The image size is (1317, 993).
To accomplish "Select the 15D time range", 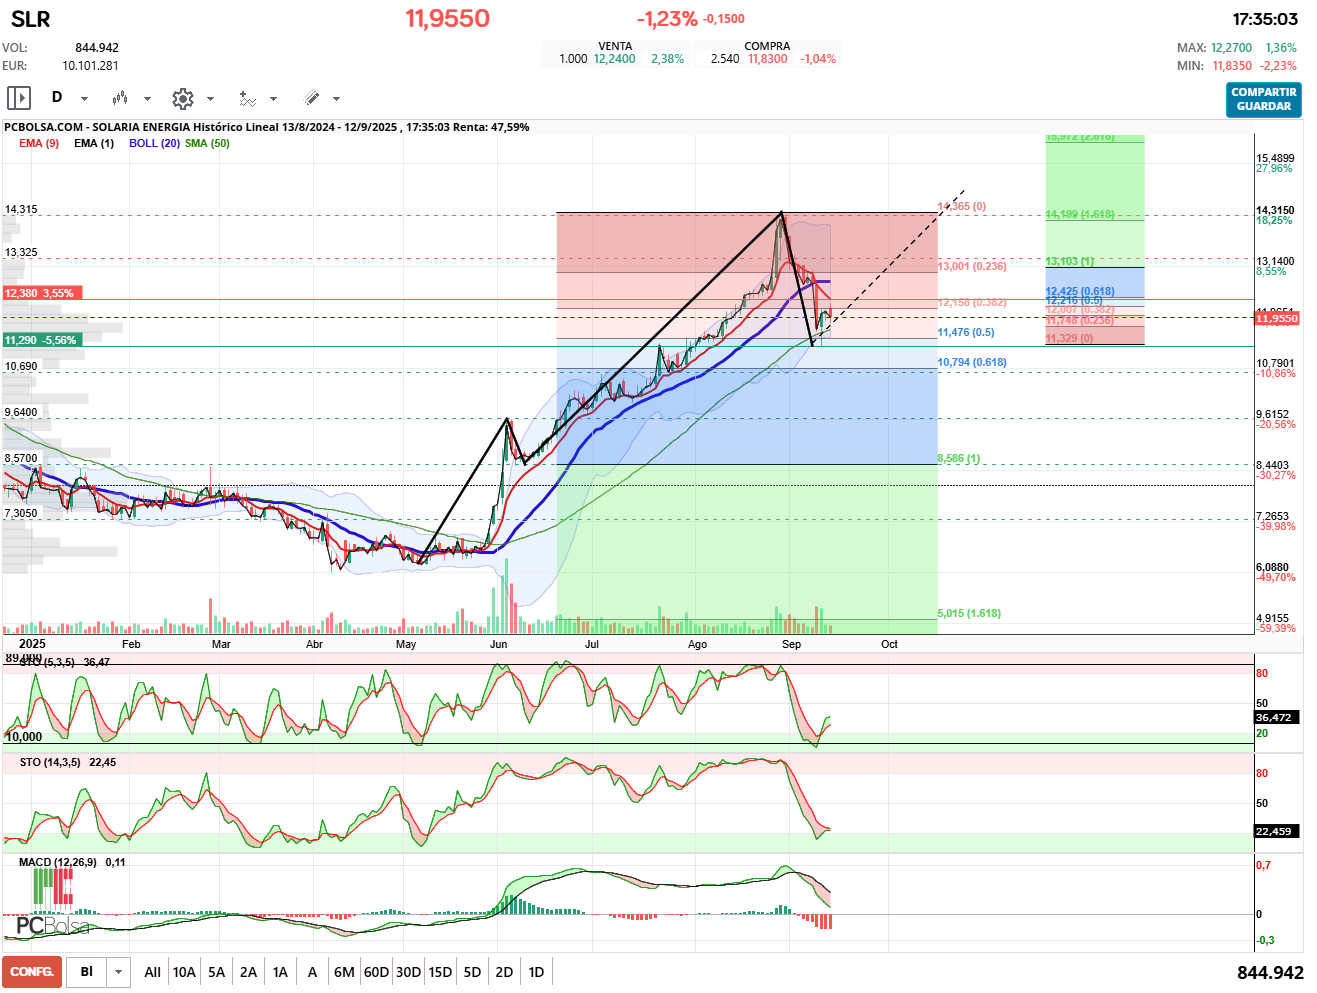I will (440, 972).
